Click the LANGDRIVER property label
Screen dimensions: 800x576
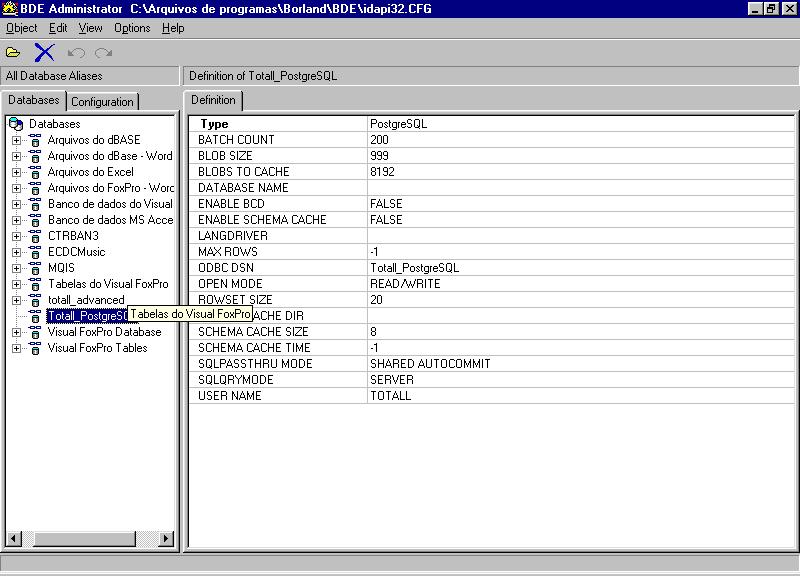(233, 236)
